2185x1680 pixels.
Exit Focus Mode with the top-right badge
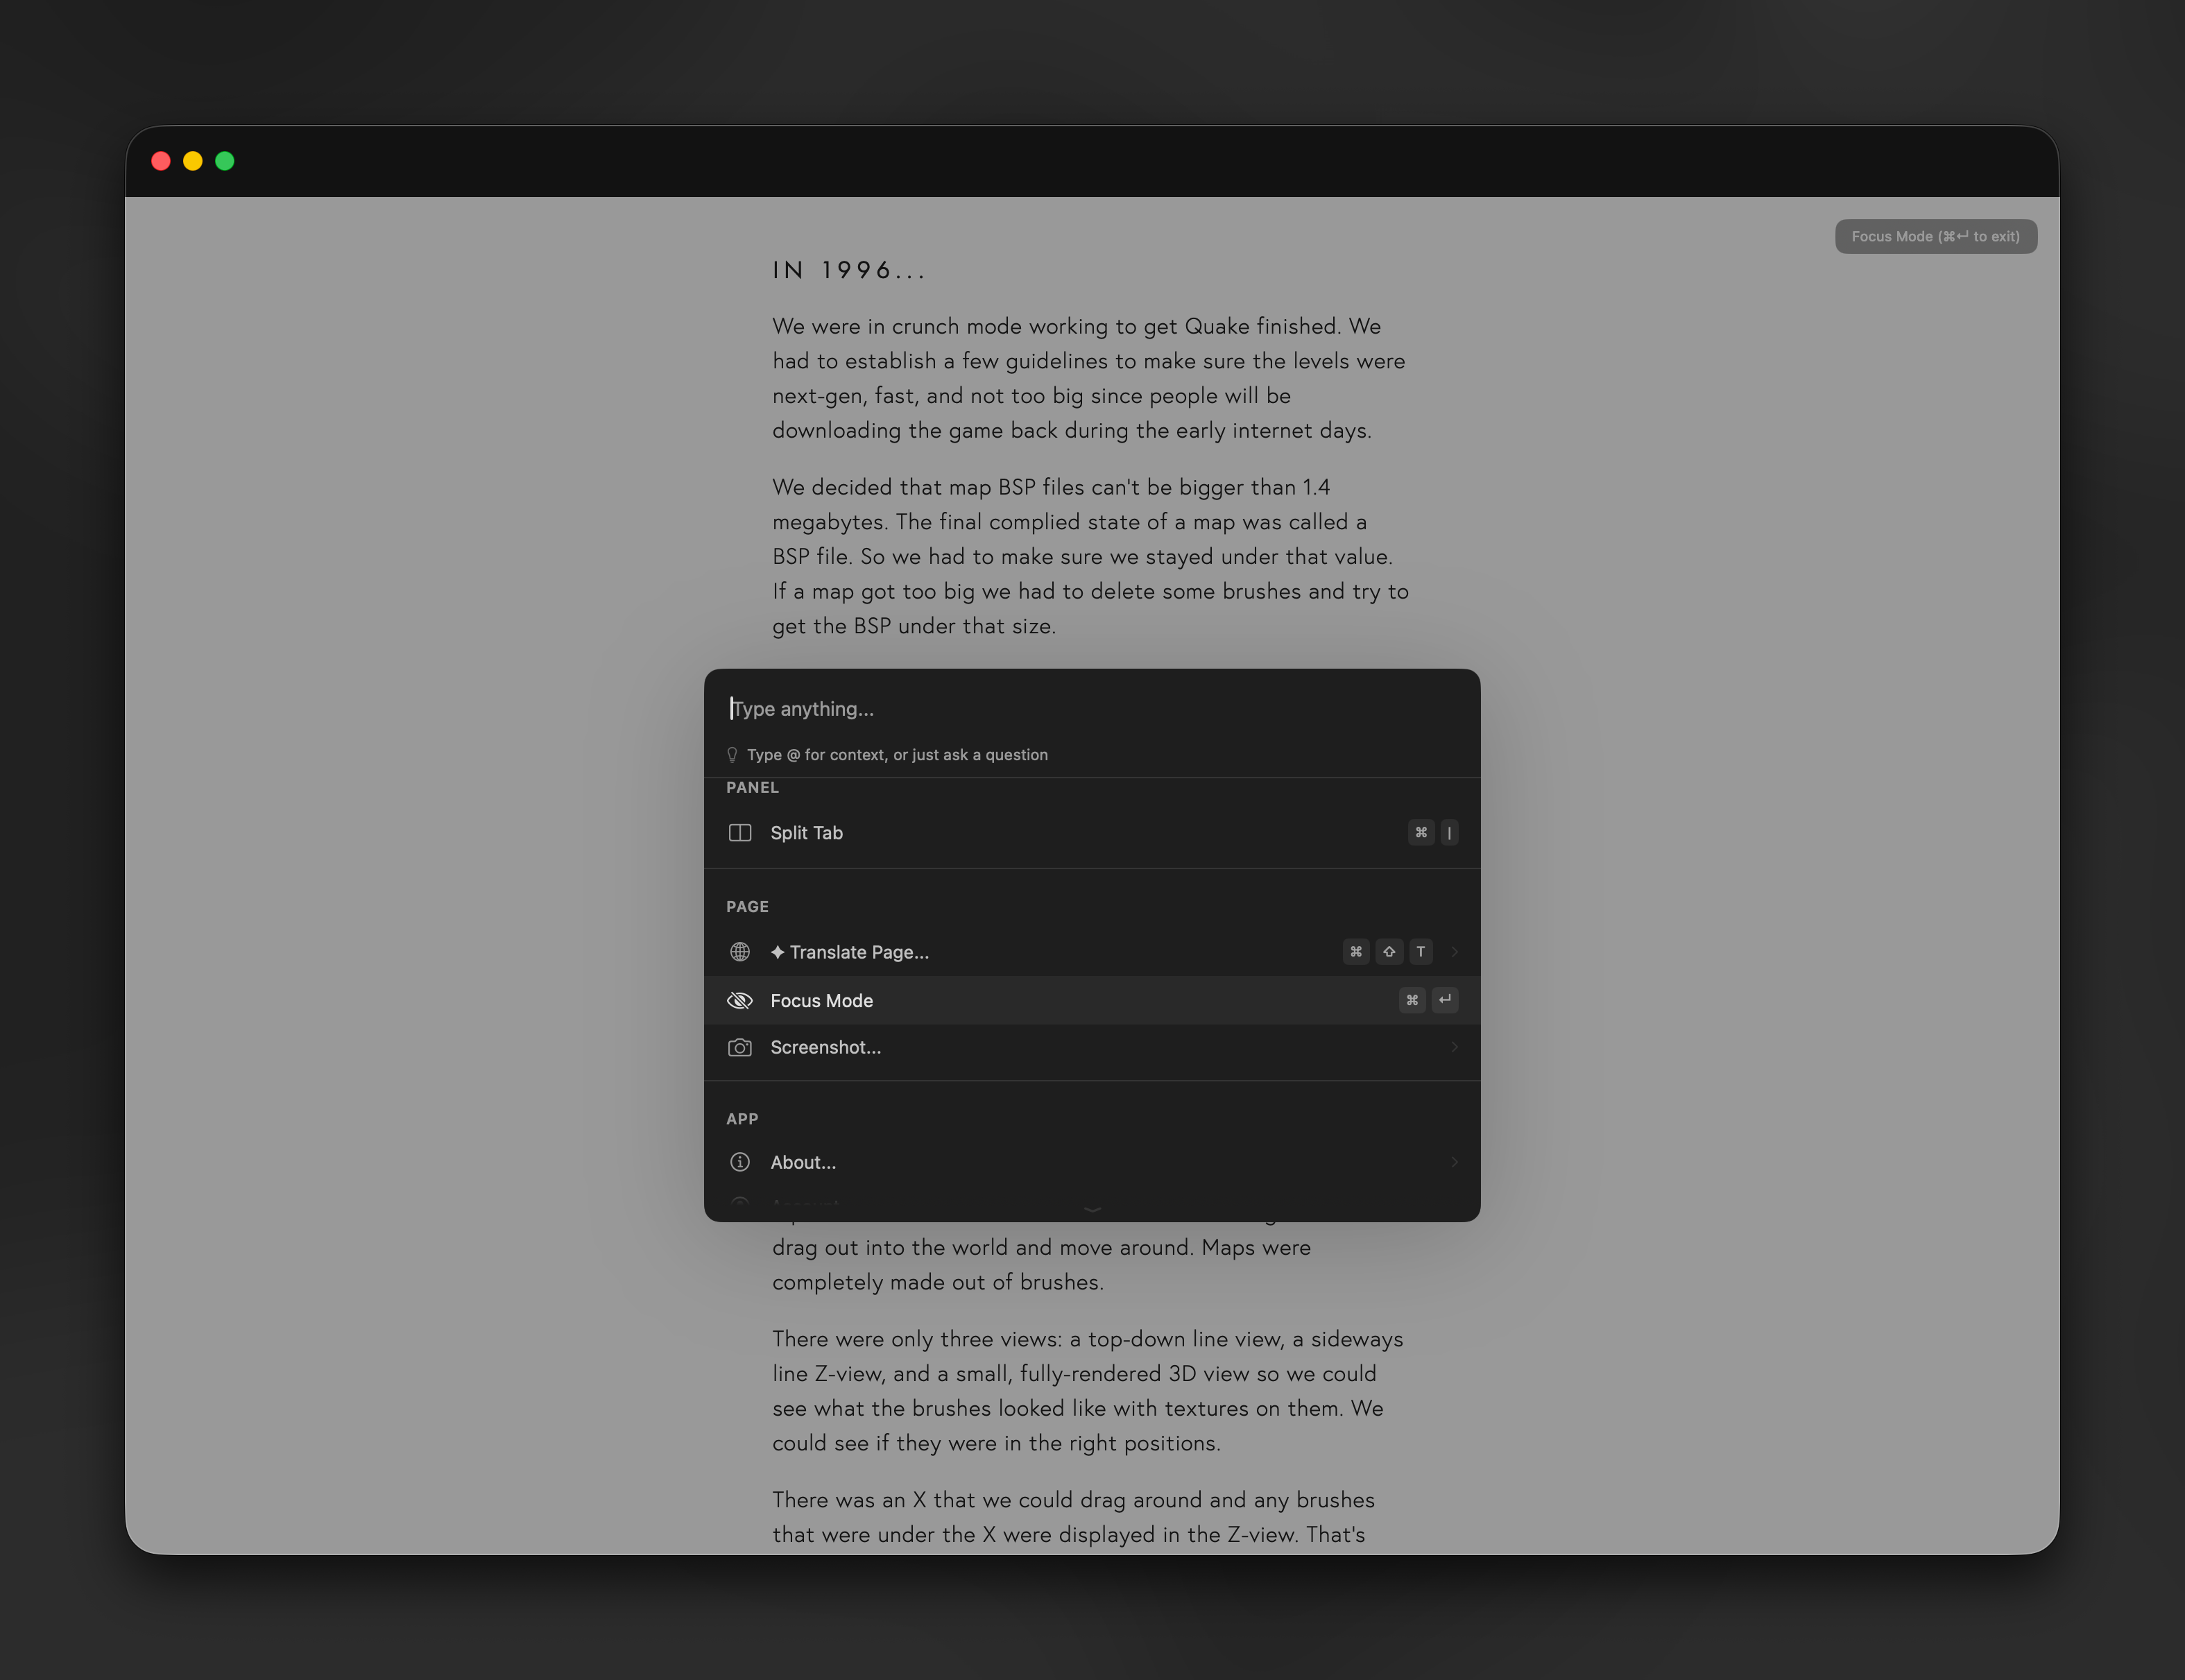[1935, 237]
